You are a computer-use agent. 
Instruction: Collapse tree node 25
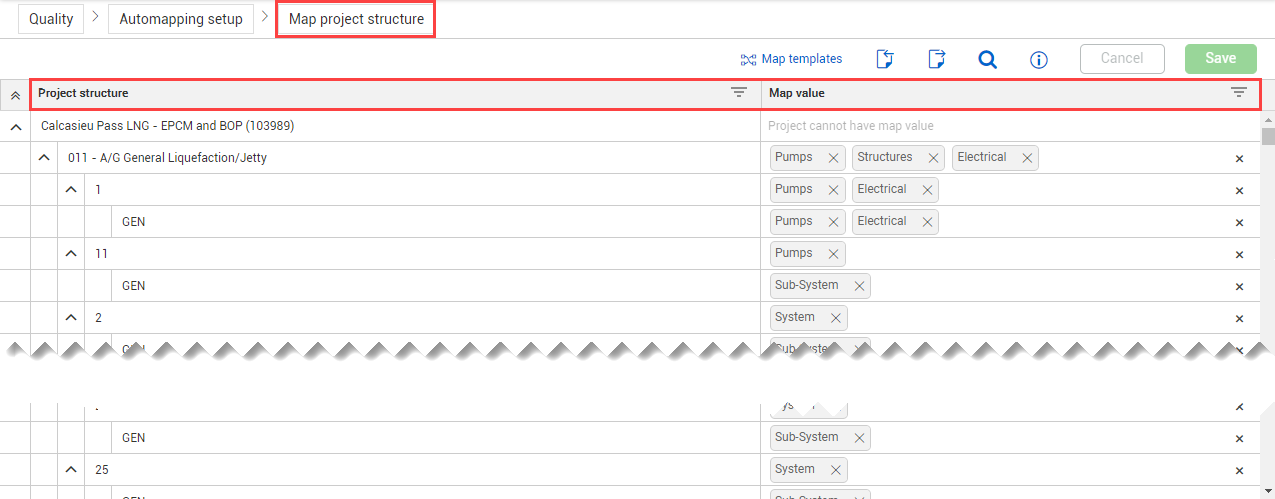coord(71,469)
